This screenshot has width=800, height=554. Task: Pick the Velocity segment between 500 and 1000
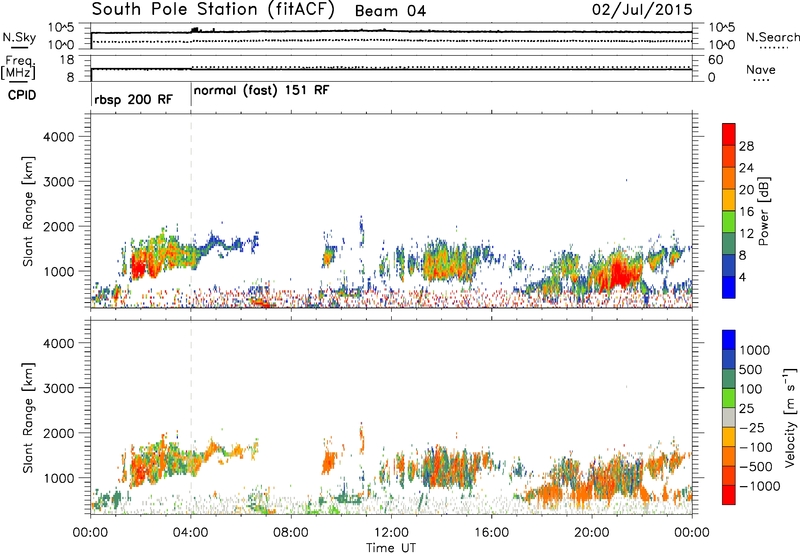click(729, 359)
